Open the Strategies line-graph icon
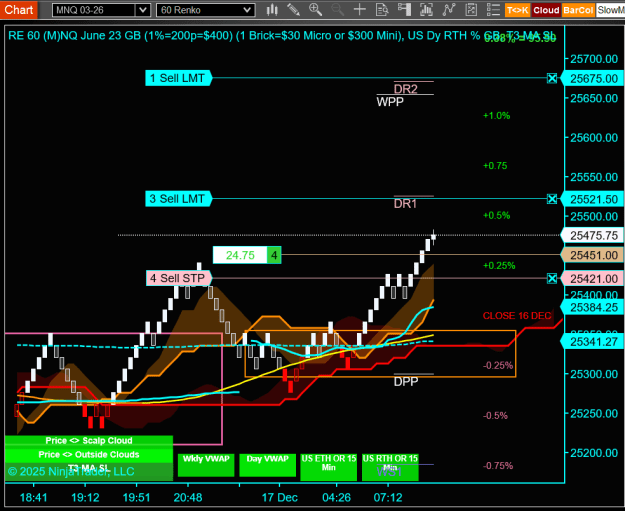Viewport: 625px width, 511px height. [x=449, y=10]
